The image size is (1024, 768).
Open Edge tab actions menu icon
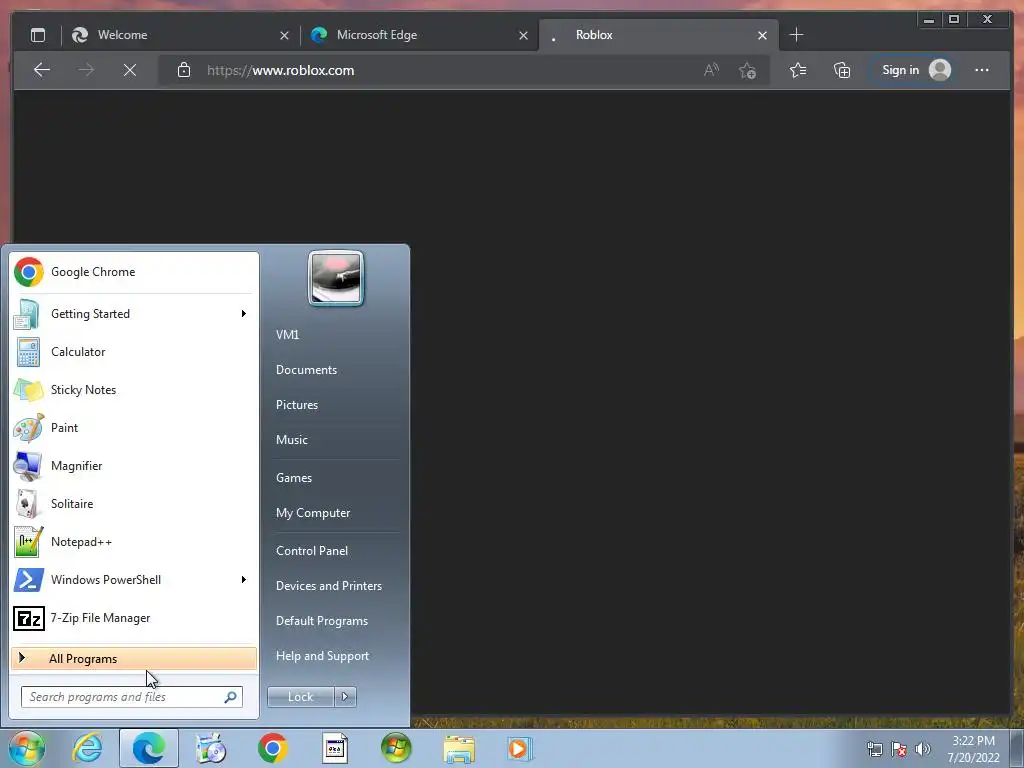click(38, 35)
